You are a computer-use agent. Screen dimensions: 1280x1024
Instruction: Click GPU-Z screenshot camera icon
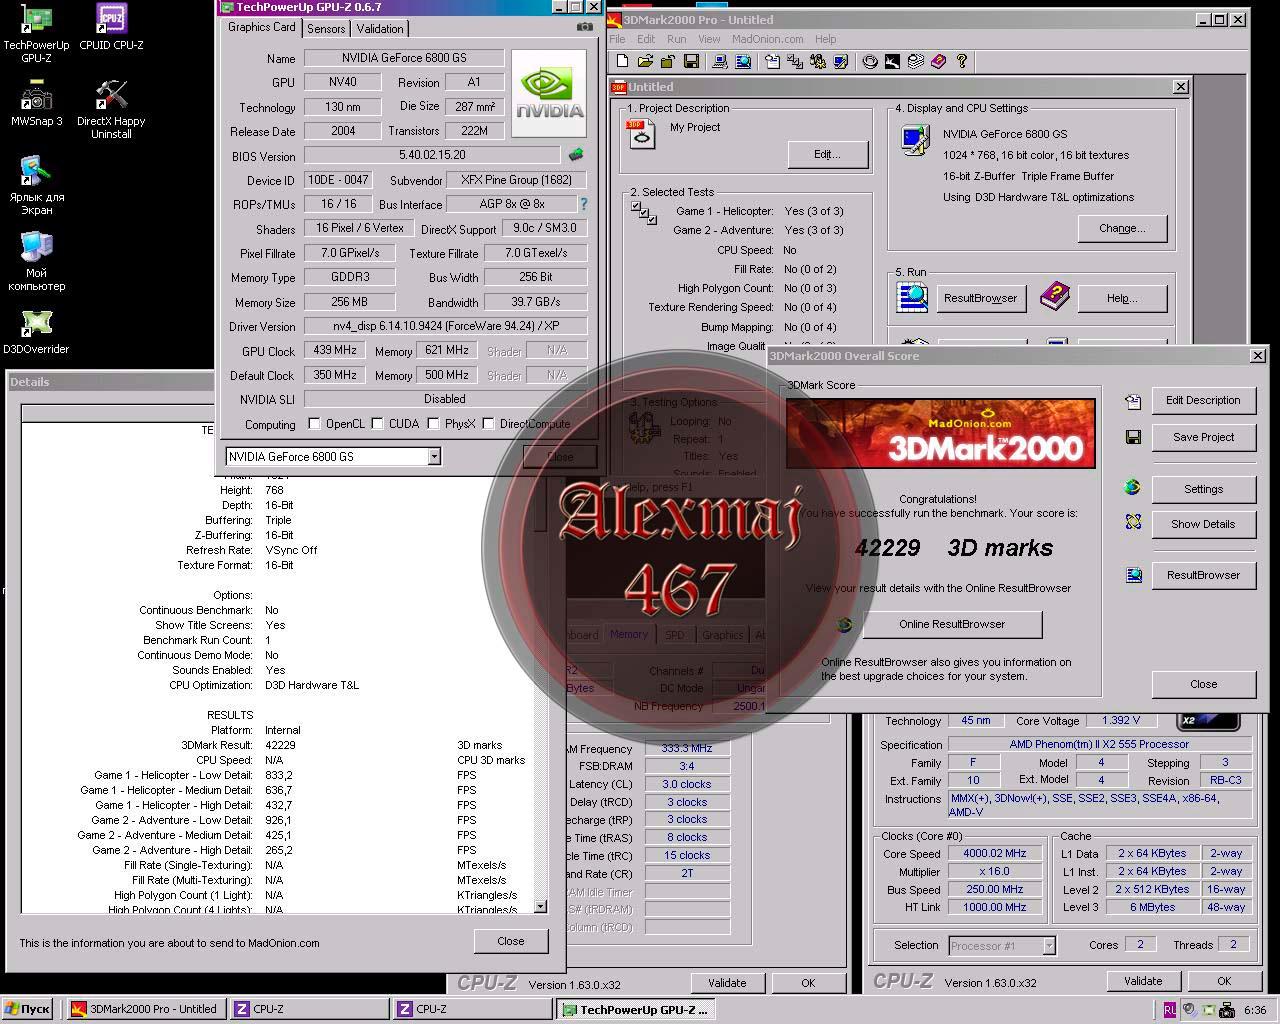584,27
